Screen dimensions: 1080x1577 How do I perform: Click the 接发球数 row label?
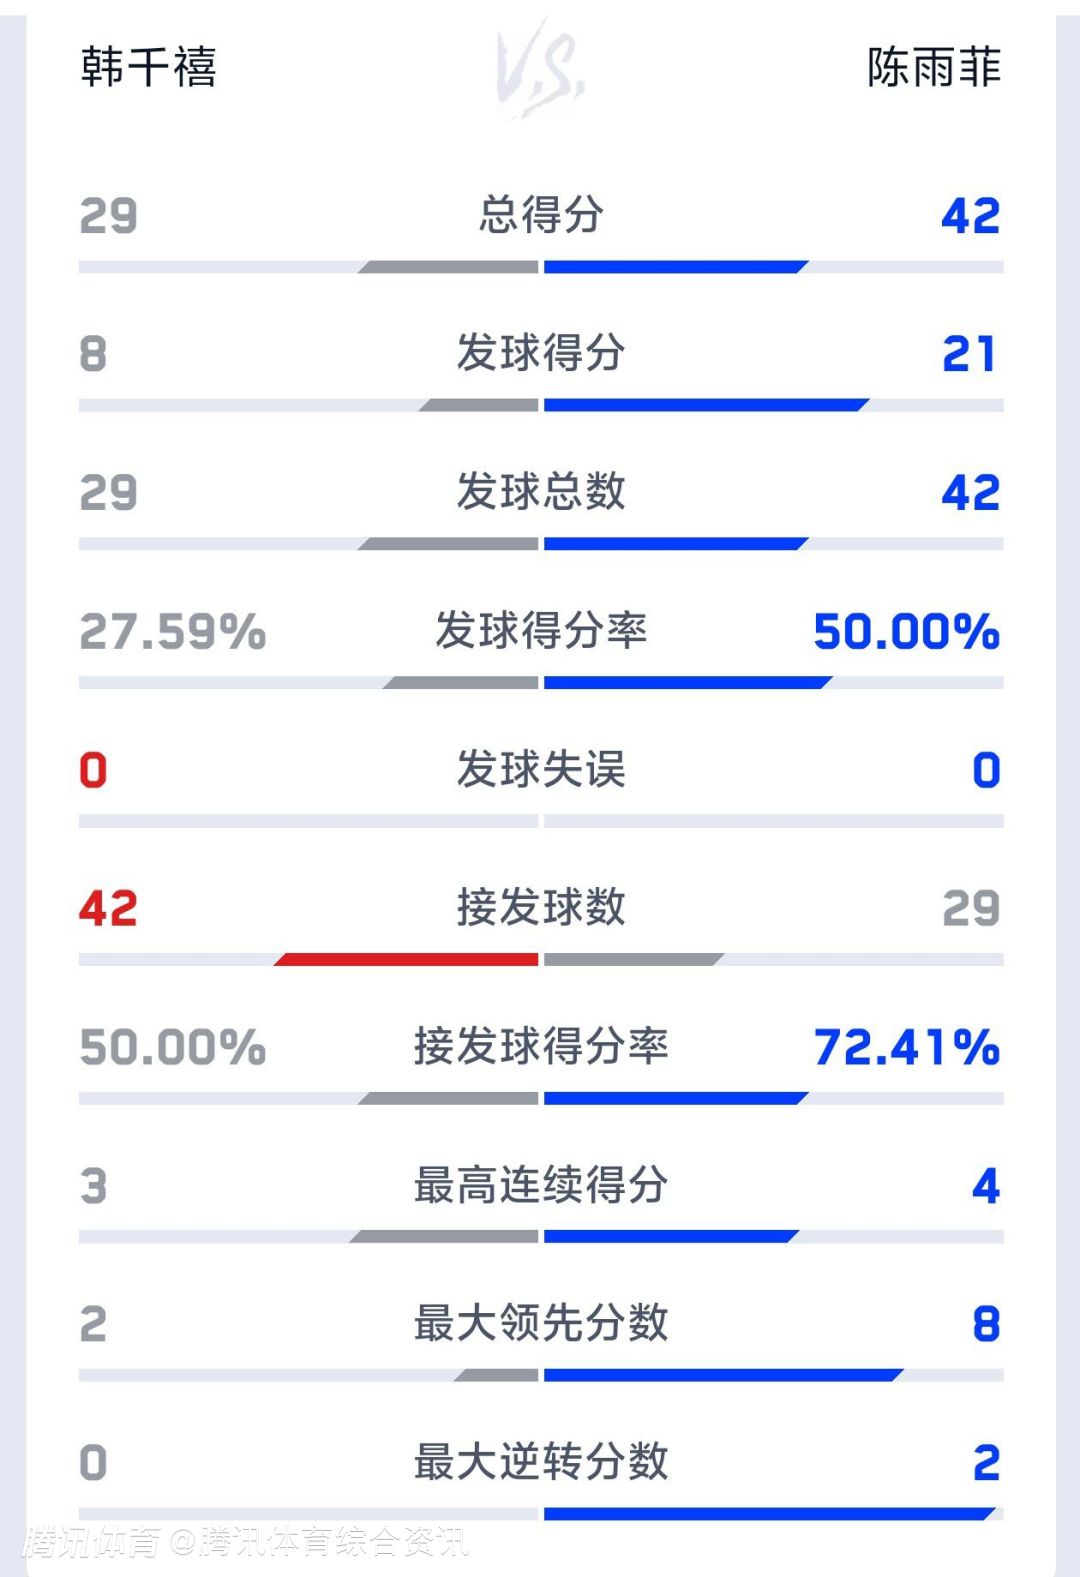[x=541, y=908]
